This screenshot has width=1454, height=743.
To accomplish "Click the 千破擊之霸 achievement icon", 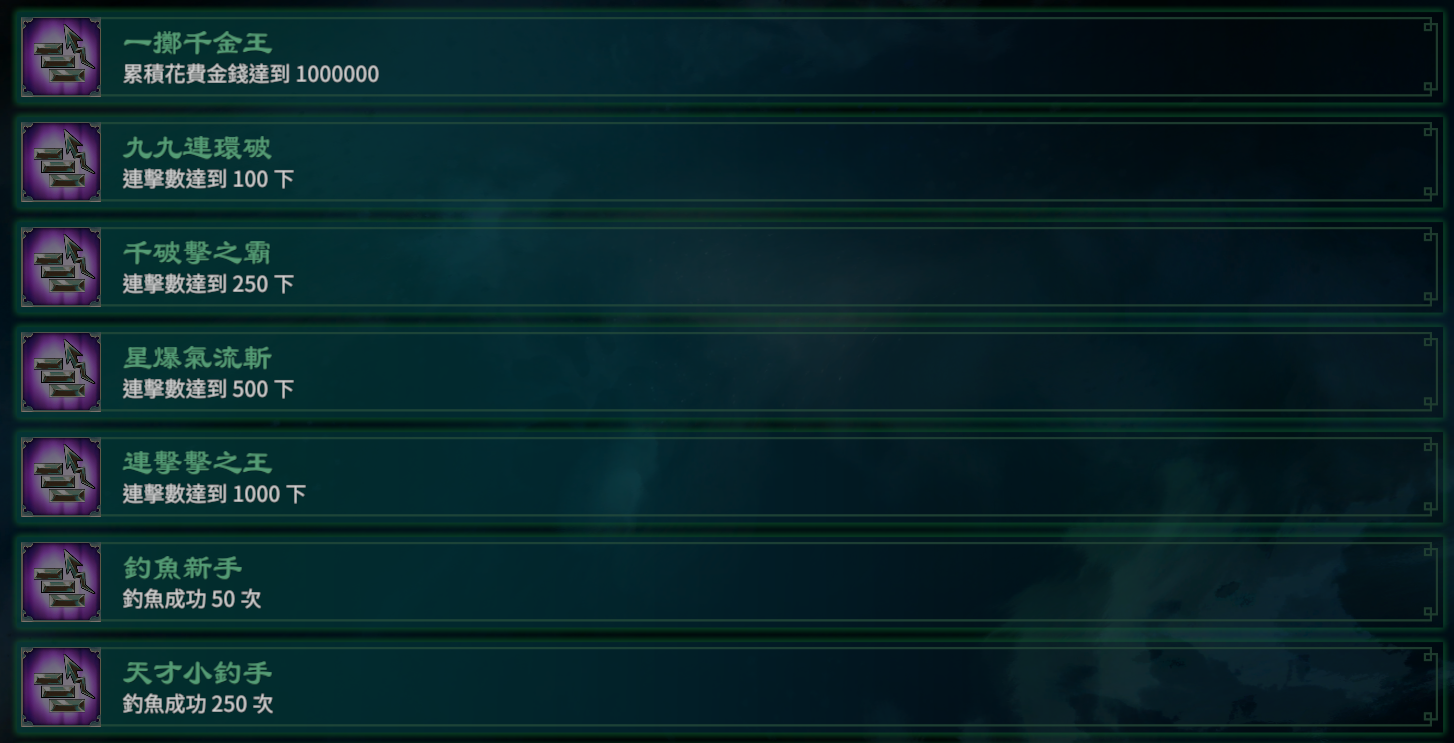I will 61,267.
